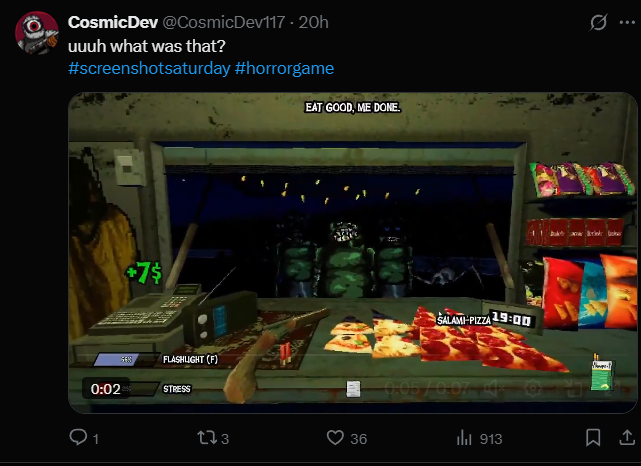This screenshot has height=466, width=641.
Task: Open the 20h post timestamp
Action: [313, 22]
